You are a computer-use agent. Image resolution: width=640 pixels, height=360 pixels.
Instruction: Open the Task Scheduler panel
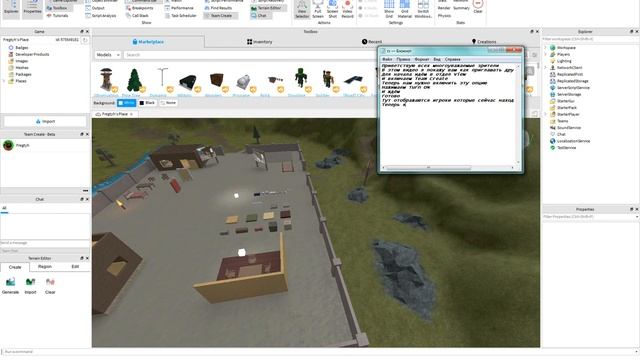(181, 16)
